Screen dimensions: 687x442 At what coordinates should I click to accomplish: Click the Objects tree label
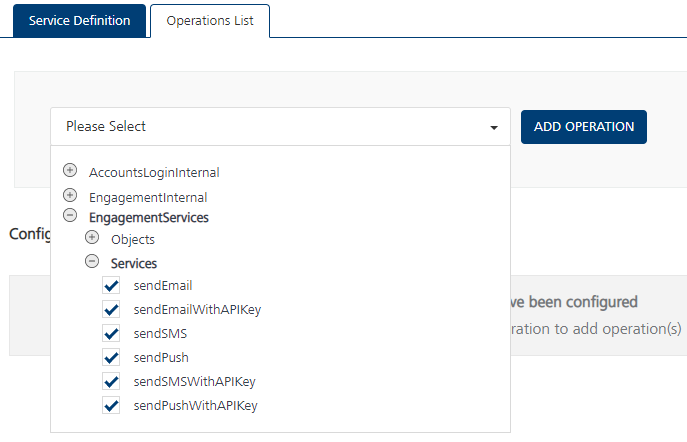click(x=133, y=240)
